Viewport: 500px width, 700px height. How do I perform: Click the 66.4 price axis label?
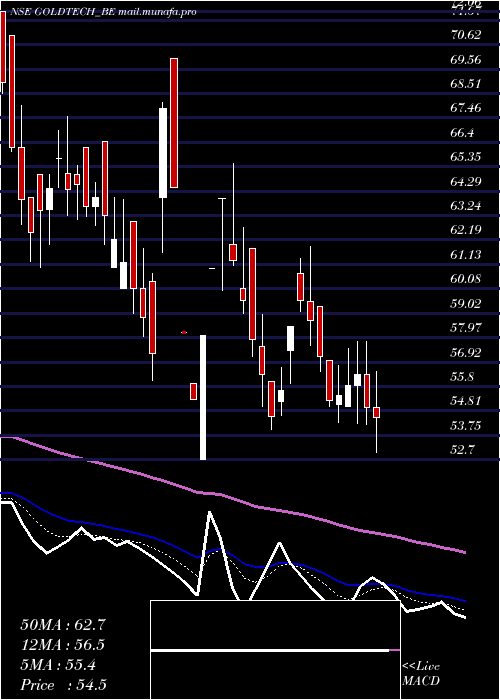tap(463, 133)
